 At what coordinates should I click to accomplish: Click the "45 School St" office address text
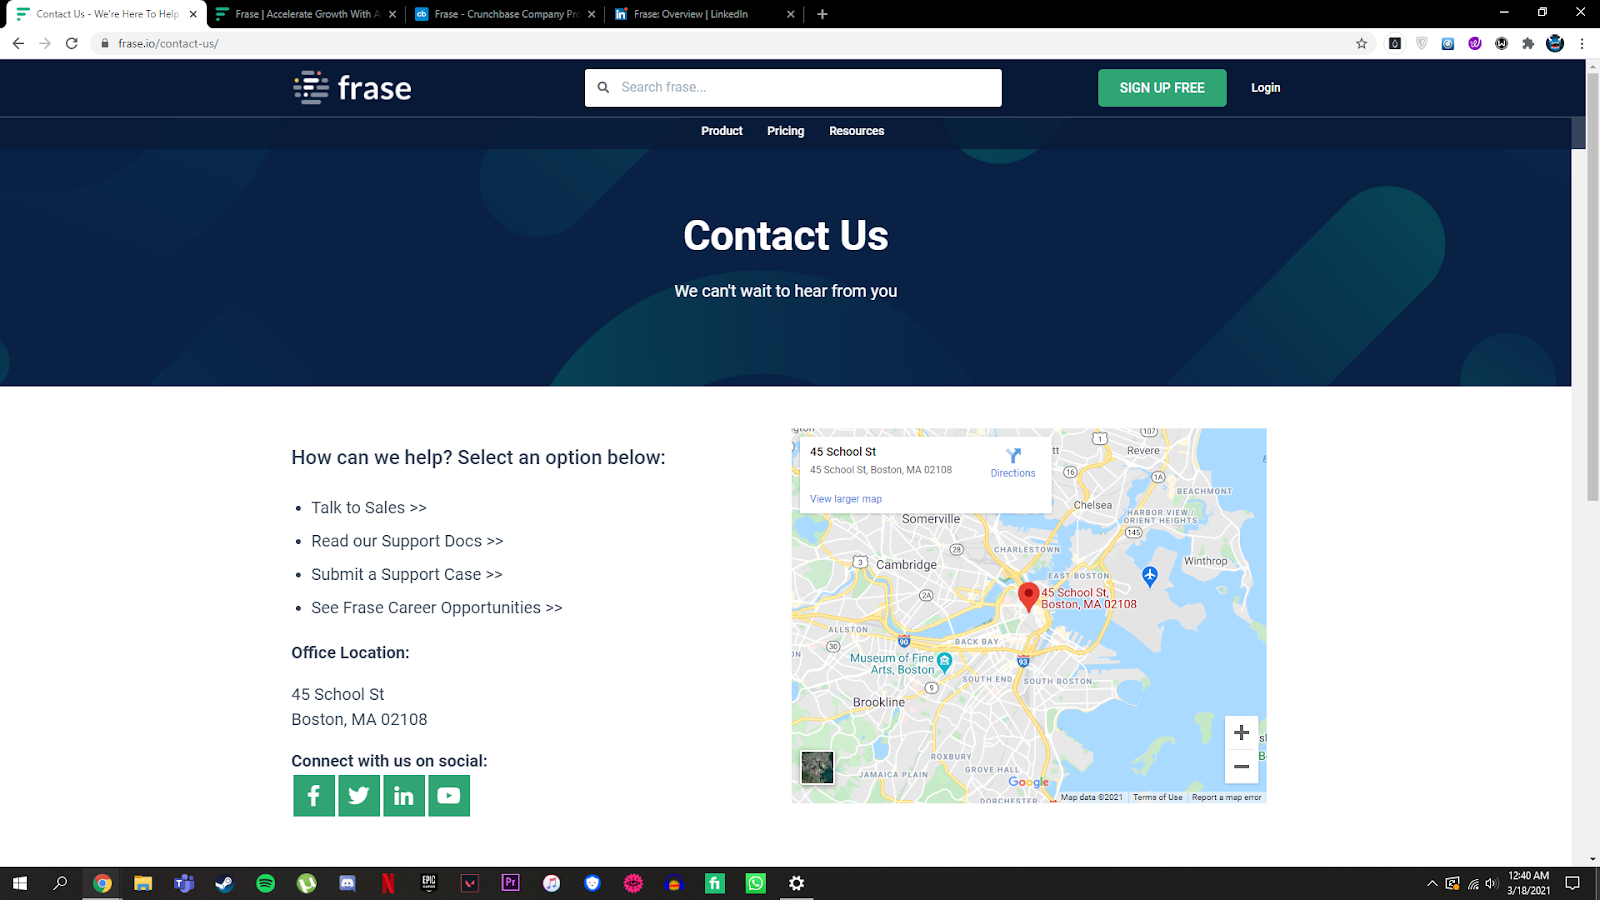(338, 694)
